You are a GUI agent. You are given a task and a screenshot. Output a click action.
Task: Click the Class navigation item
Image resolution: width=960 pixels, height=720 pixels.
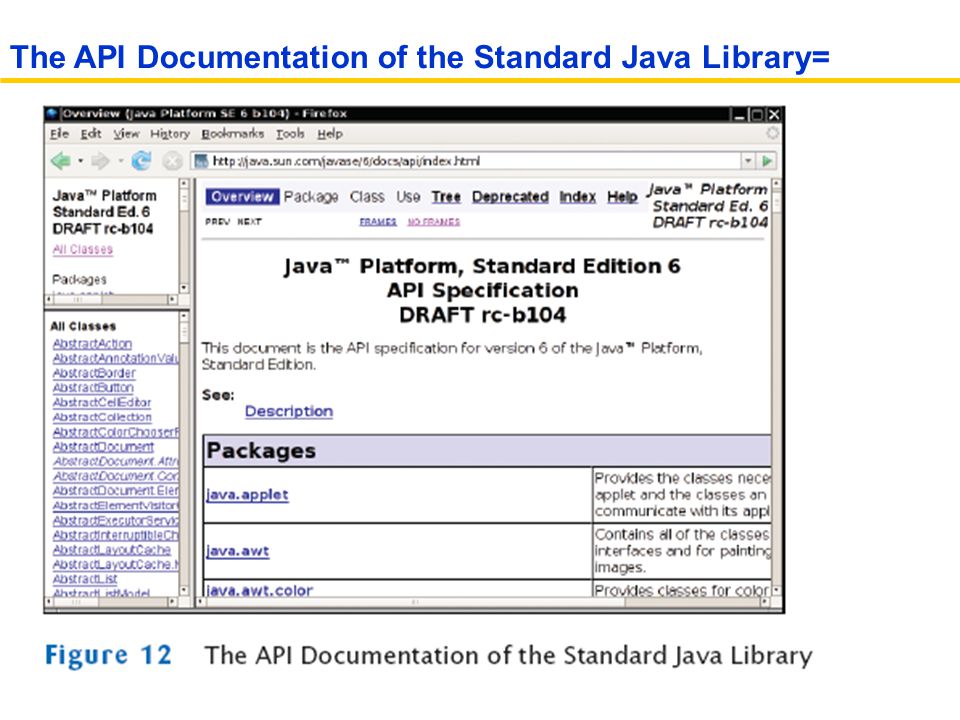click(x=367, y=197)
